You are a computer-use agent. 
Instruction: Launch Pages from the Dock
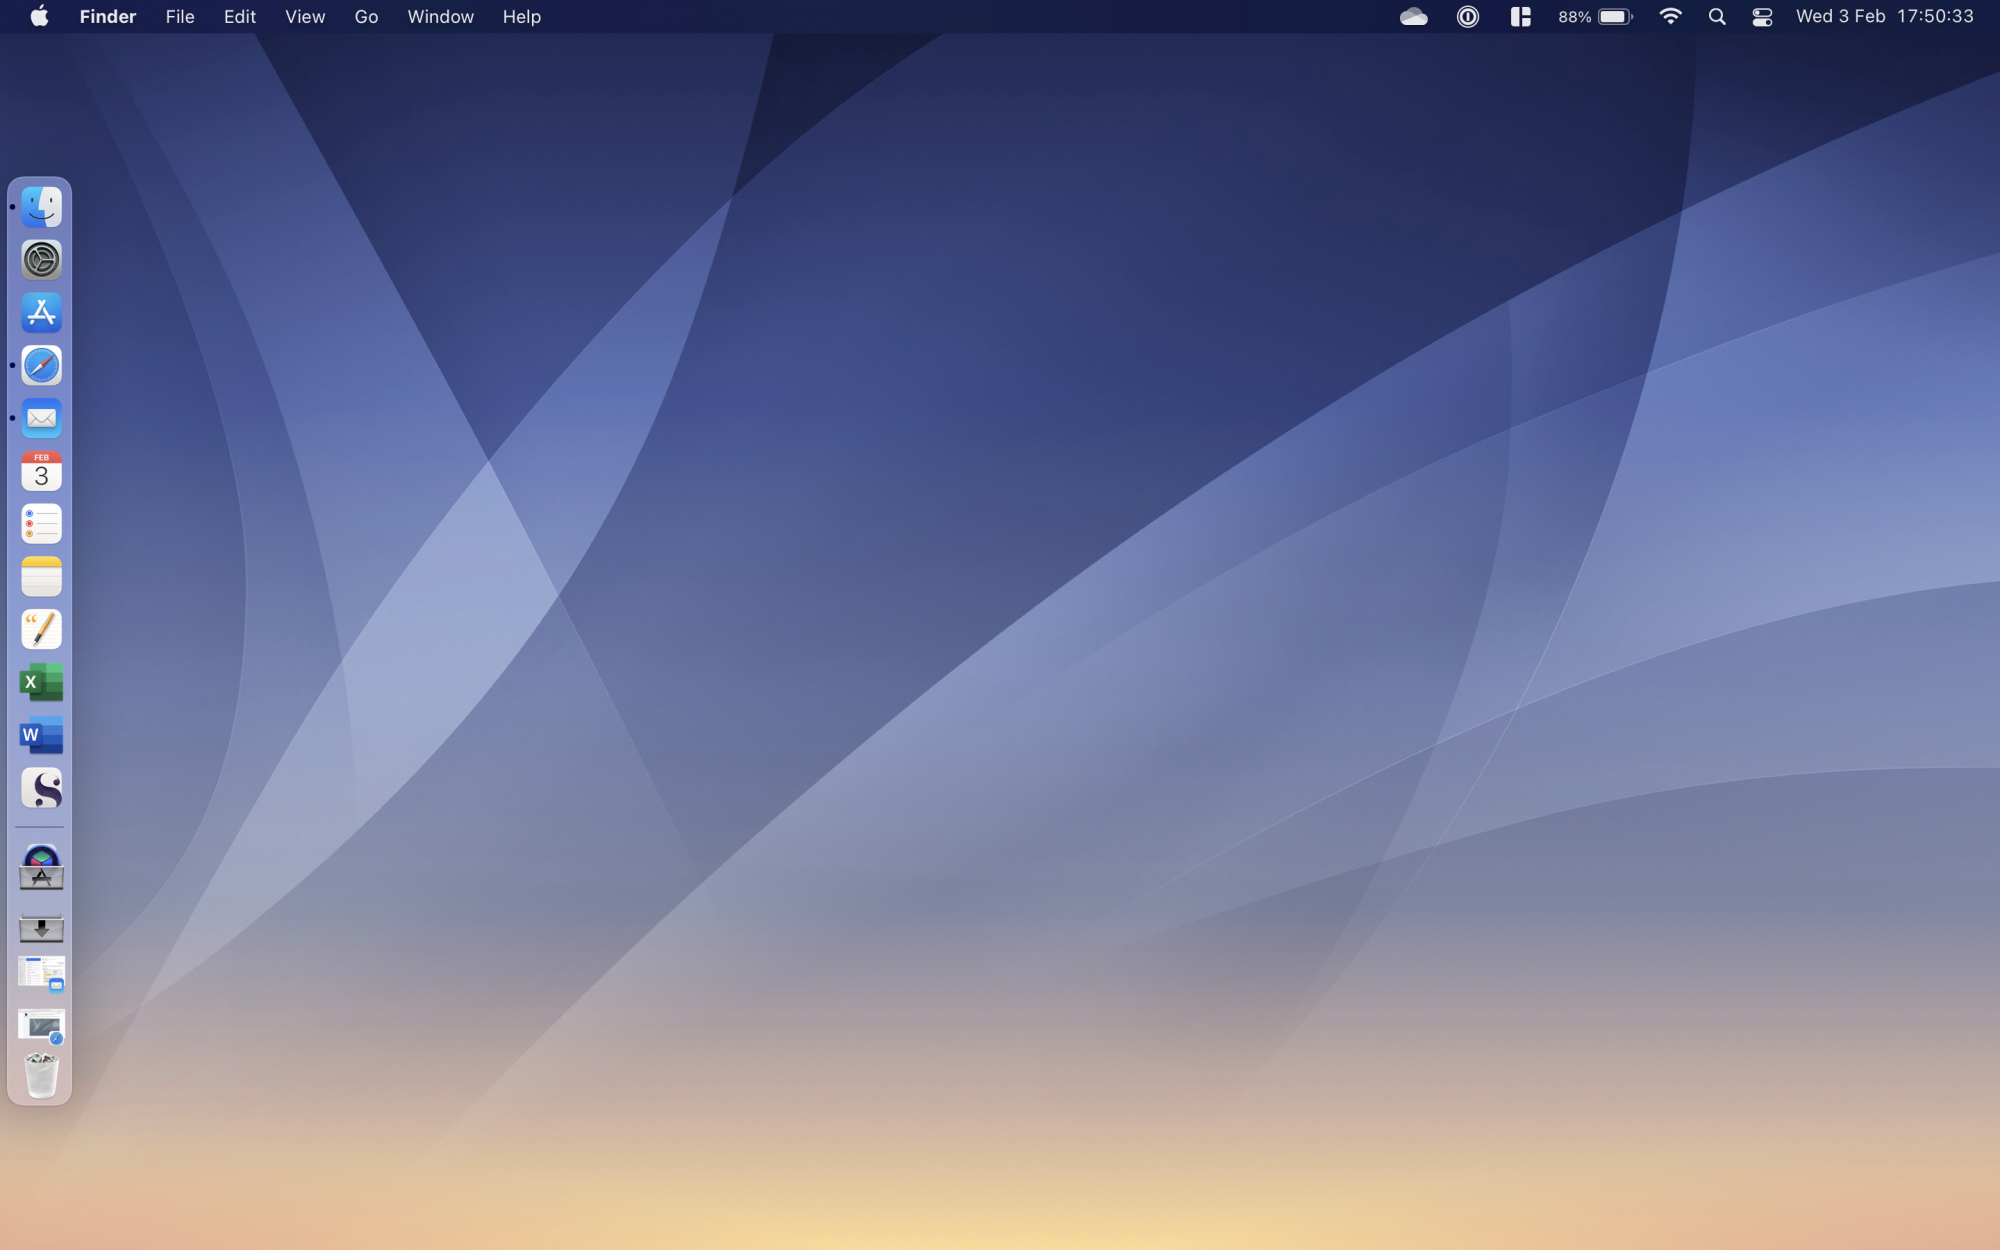click(41, 630)
